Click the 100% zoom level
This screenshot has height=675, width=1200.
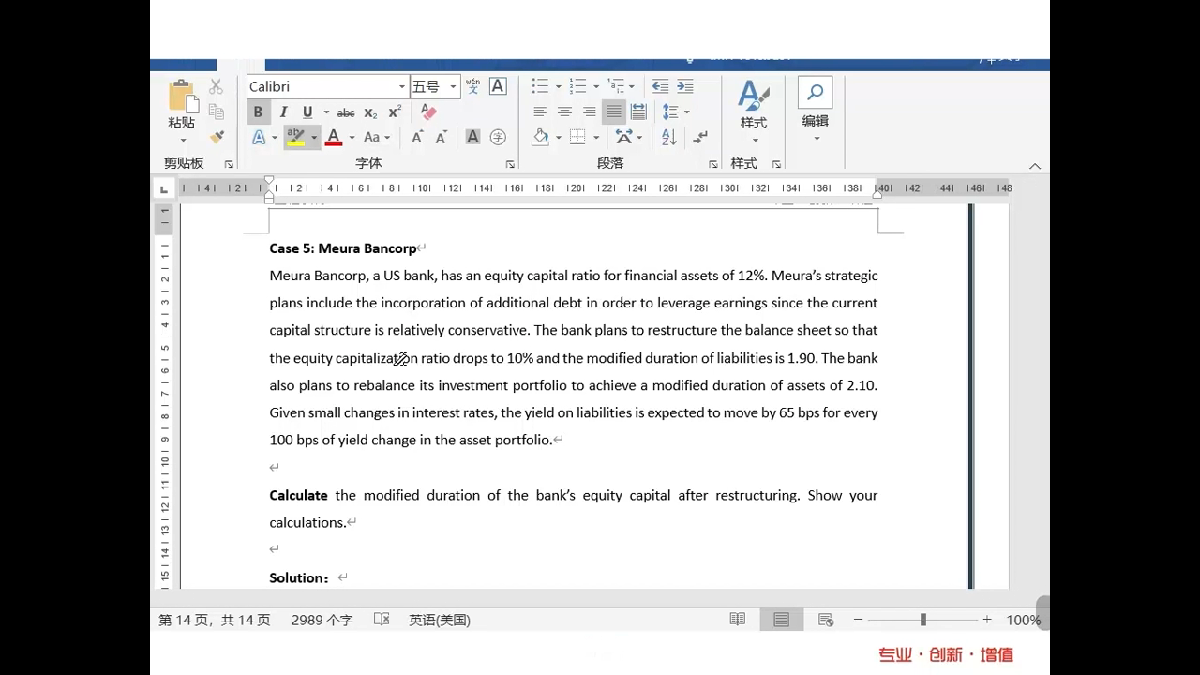tap(1023, 620)
